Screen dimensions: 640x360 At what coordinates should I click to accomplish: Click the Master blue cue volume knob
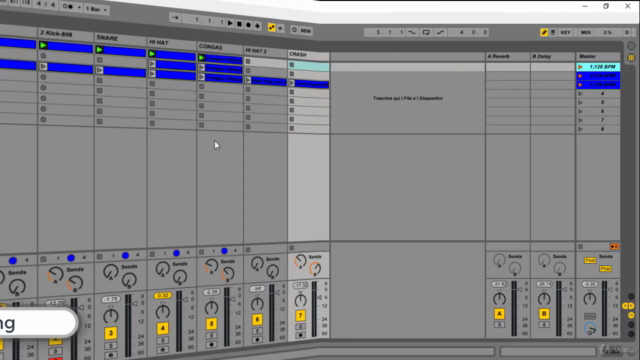(x=590, y=328)
